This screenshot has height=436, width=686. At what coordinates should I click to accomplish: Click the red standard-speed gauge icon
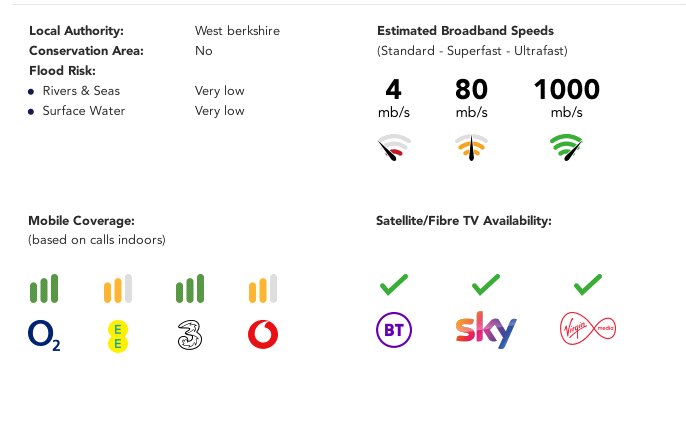[x=394, y=147]
